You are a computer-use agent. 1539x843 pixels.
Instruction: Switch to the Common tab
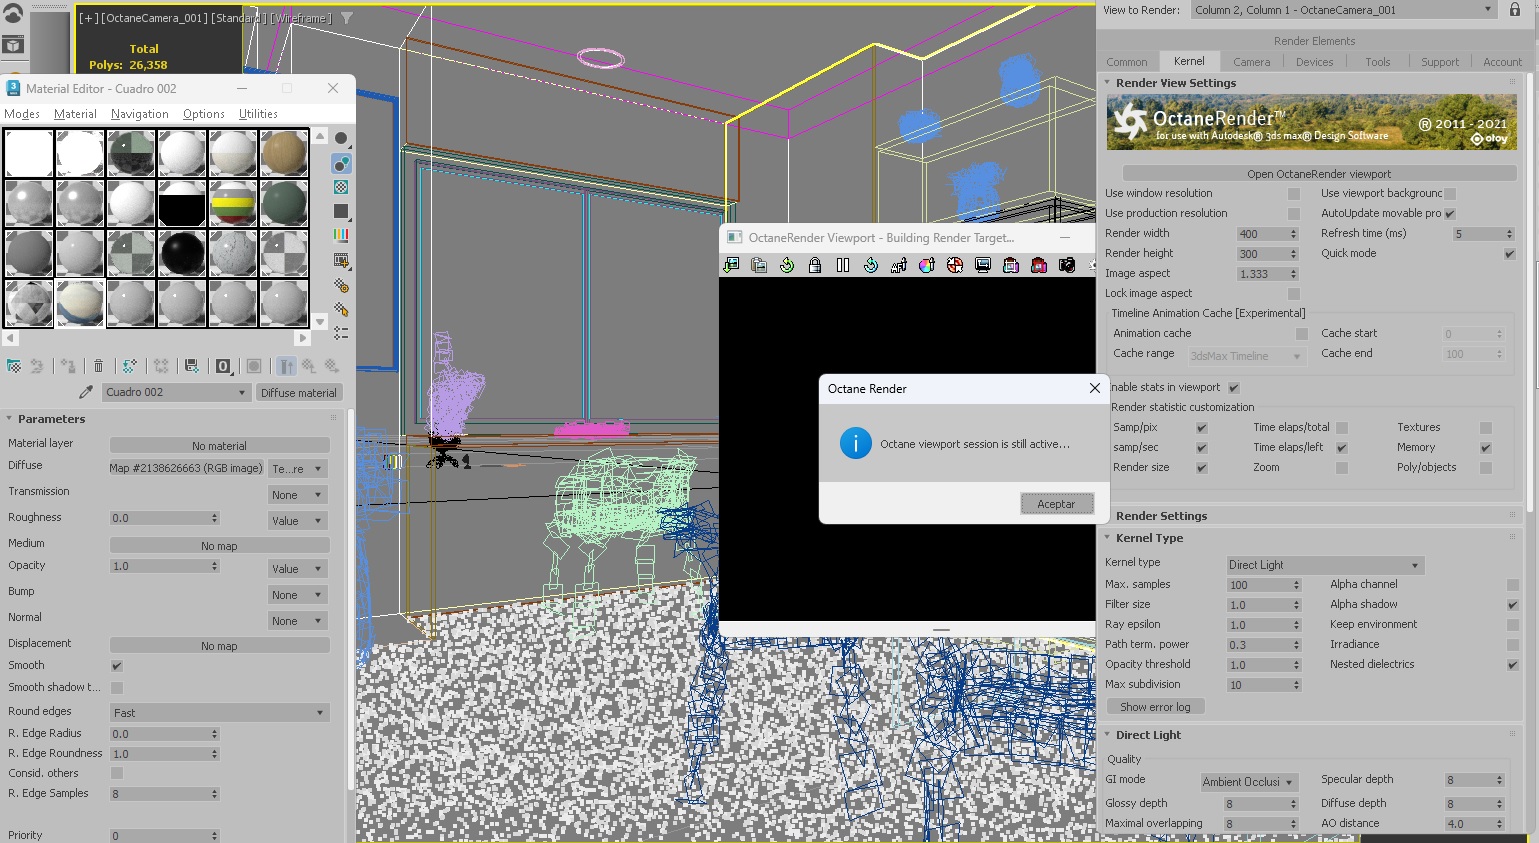pos(1127,62)
